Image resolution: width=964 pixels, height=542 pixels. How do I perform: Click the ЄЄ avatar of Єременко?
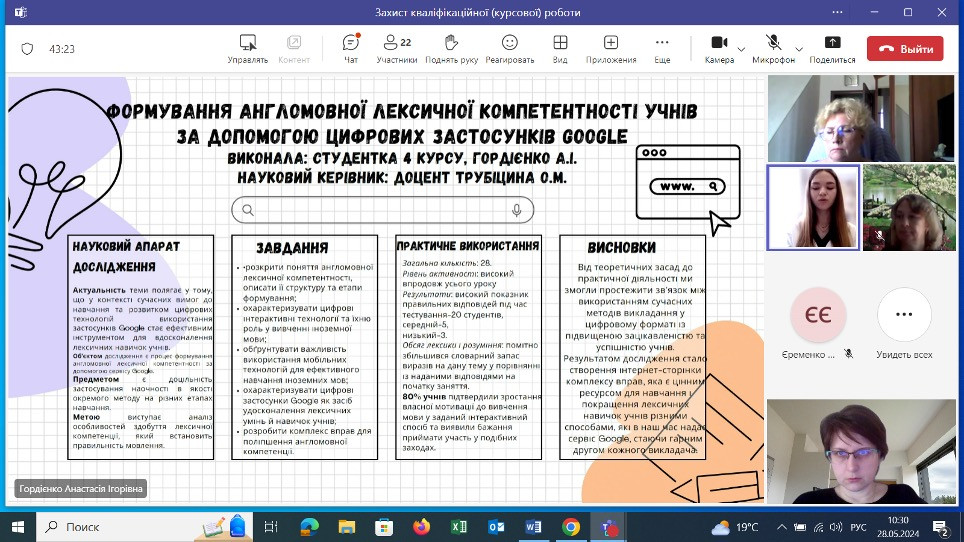(x=818, y=315)
